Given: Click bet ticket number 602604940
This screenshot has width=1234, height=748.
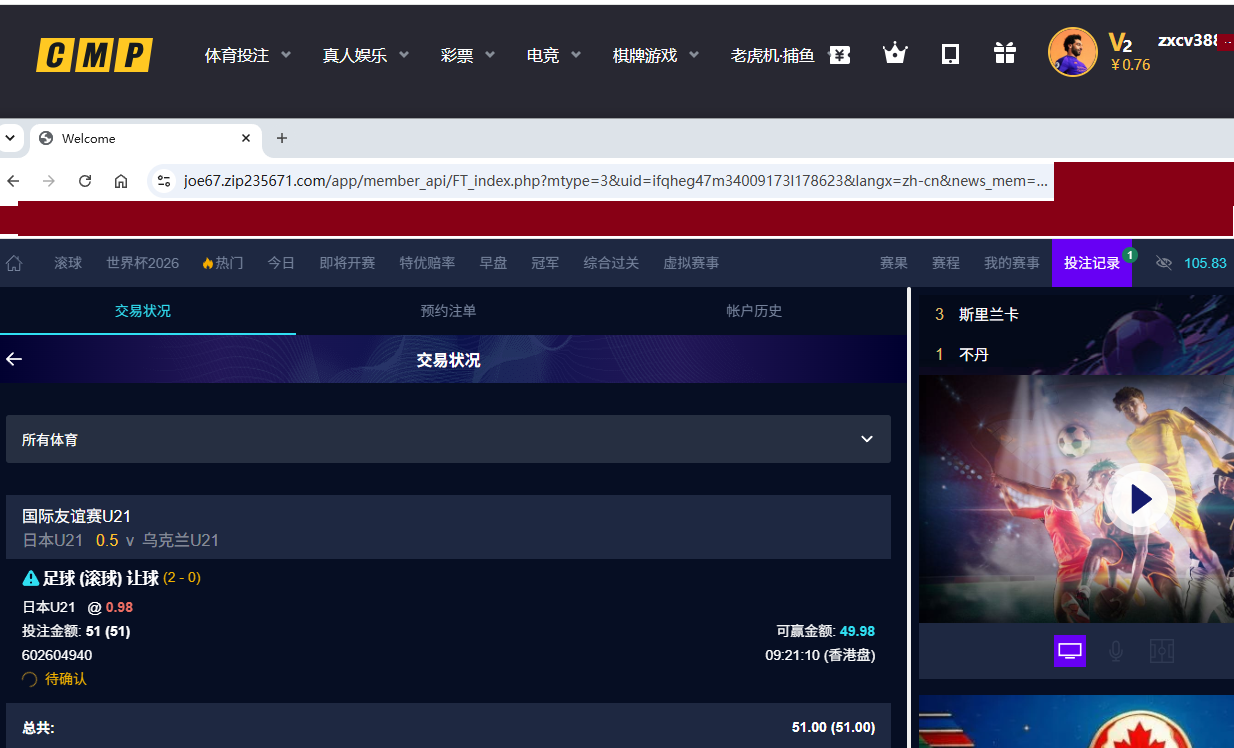Looking at the screenshot, I should coord(57,655).
